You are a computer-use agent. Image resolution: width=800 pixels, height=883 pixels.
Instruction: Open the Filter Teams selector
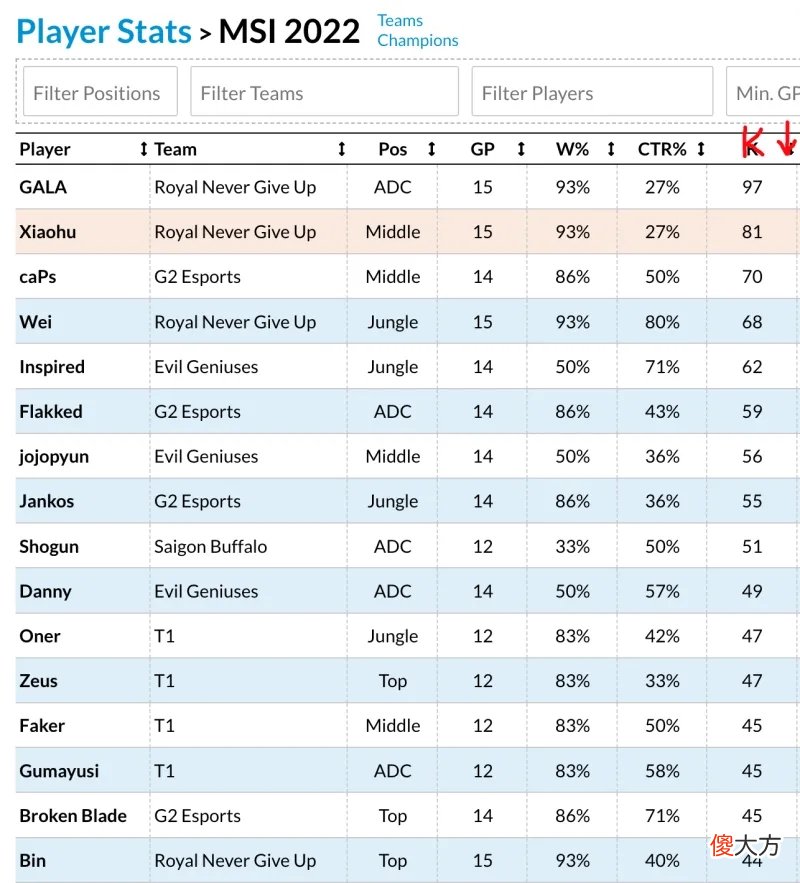(324, 92)
